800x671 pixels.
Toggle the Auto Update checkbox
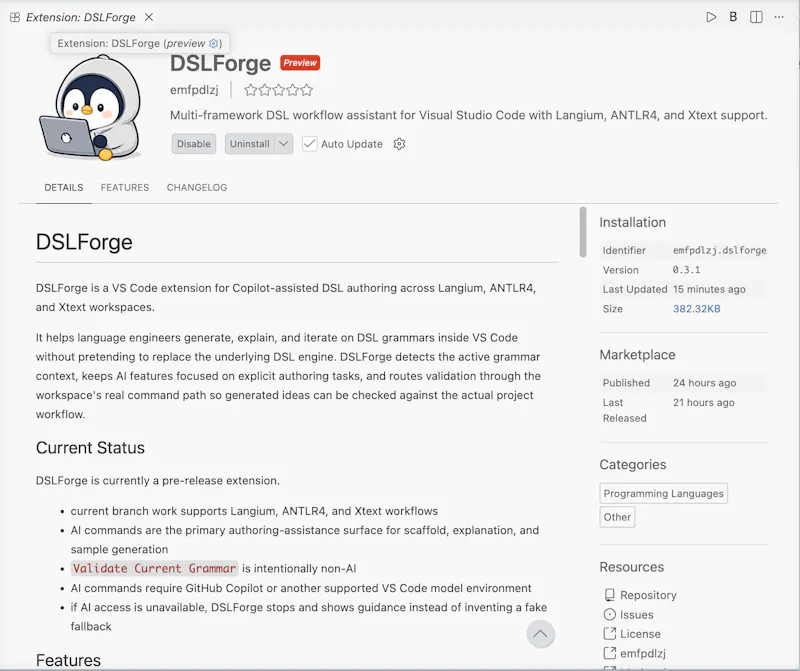tap(310, 144)
